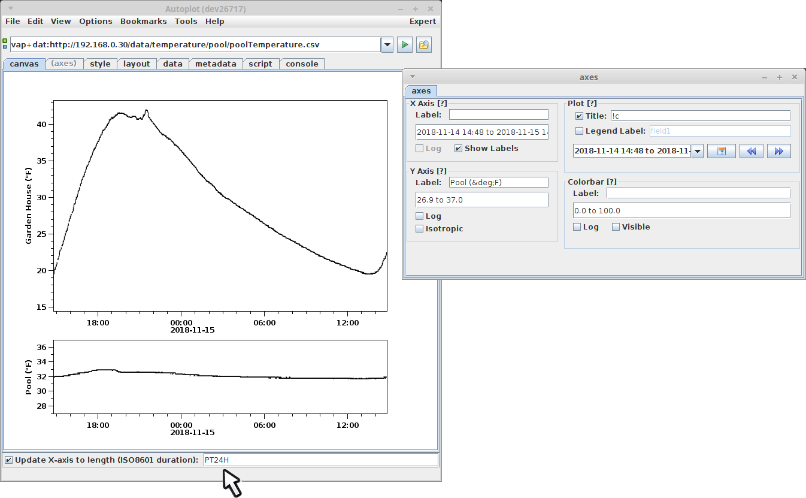Click the Plot Title text field

[701, 116]
